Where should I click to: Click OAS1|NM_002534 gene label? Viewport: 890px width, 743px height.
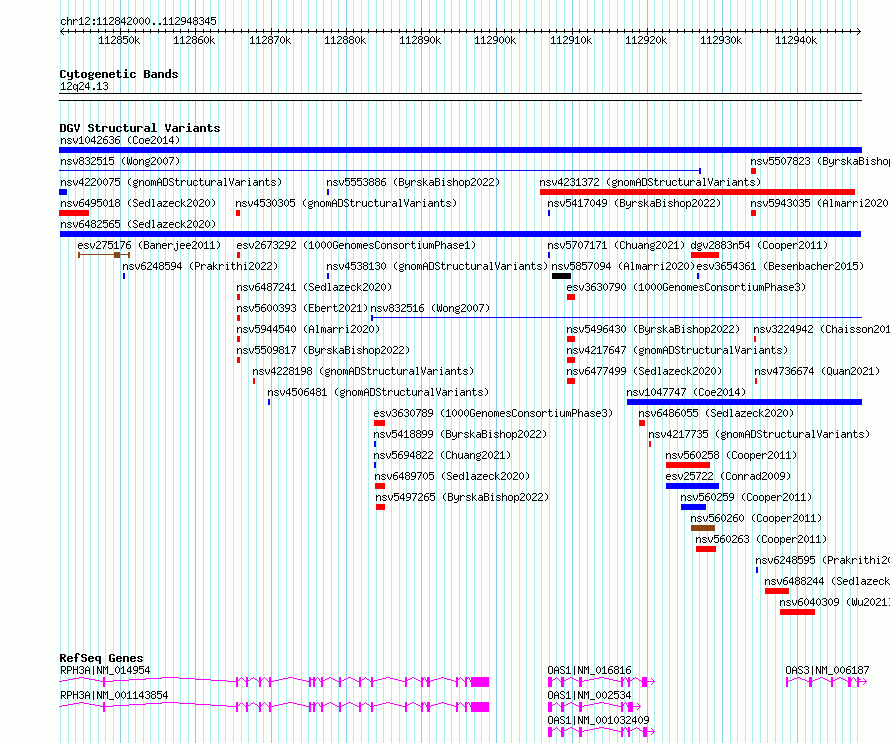589,695
